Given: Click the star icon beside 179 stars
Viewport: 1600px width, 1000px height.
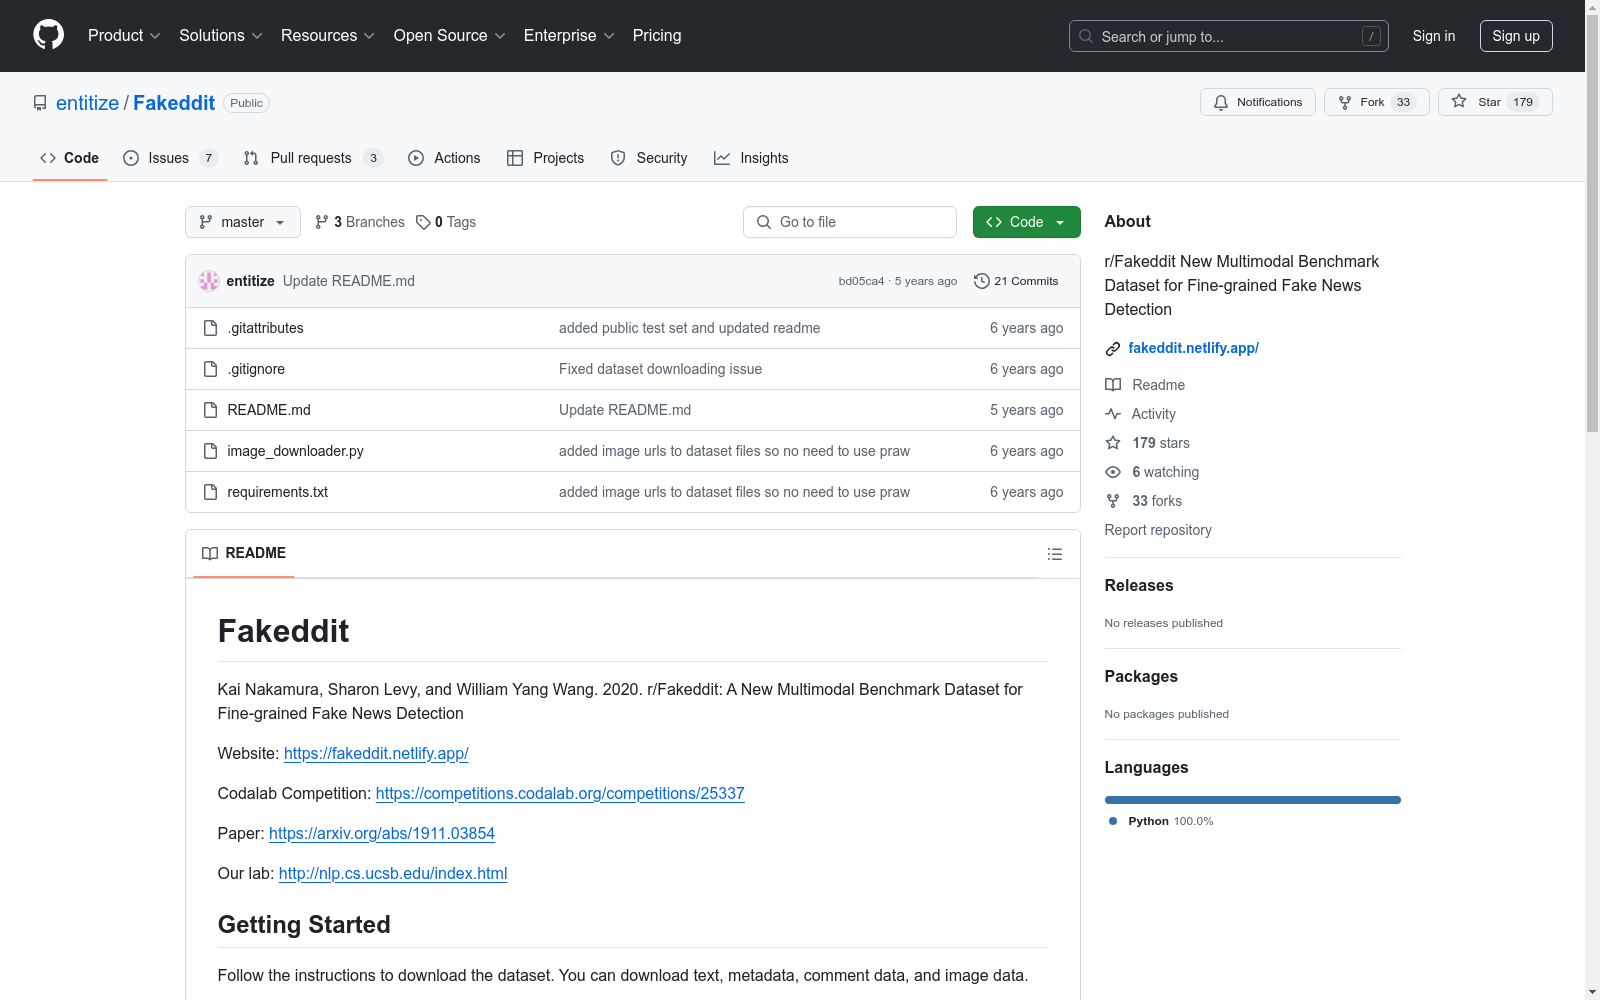Looking at the screenshot, I should [x=1113, y=443].
